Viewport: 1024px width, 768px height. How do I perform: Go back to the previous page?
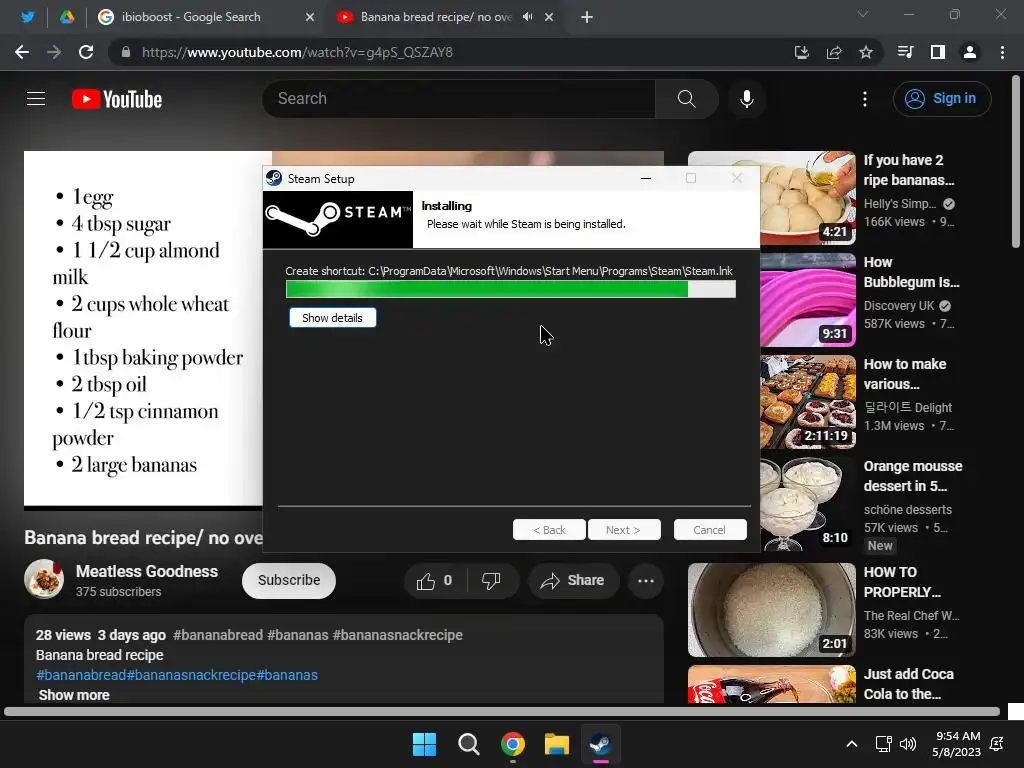click(x=22, y=52)
